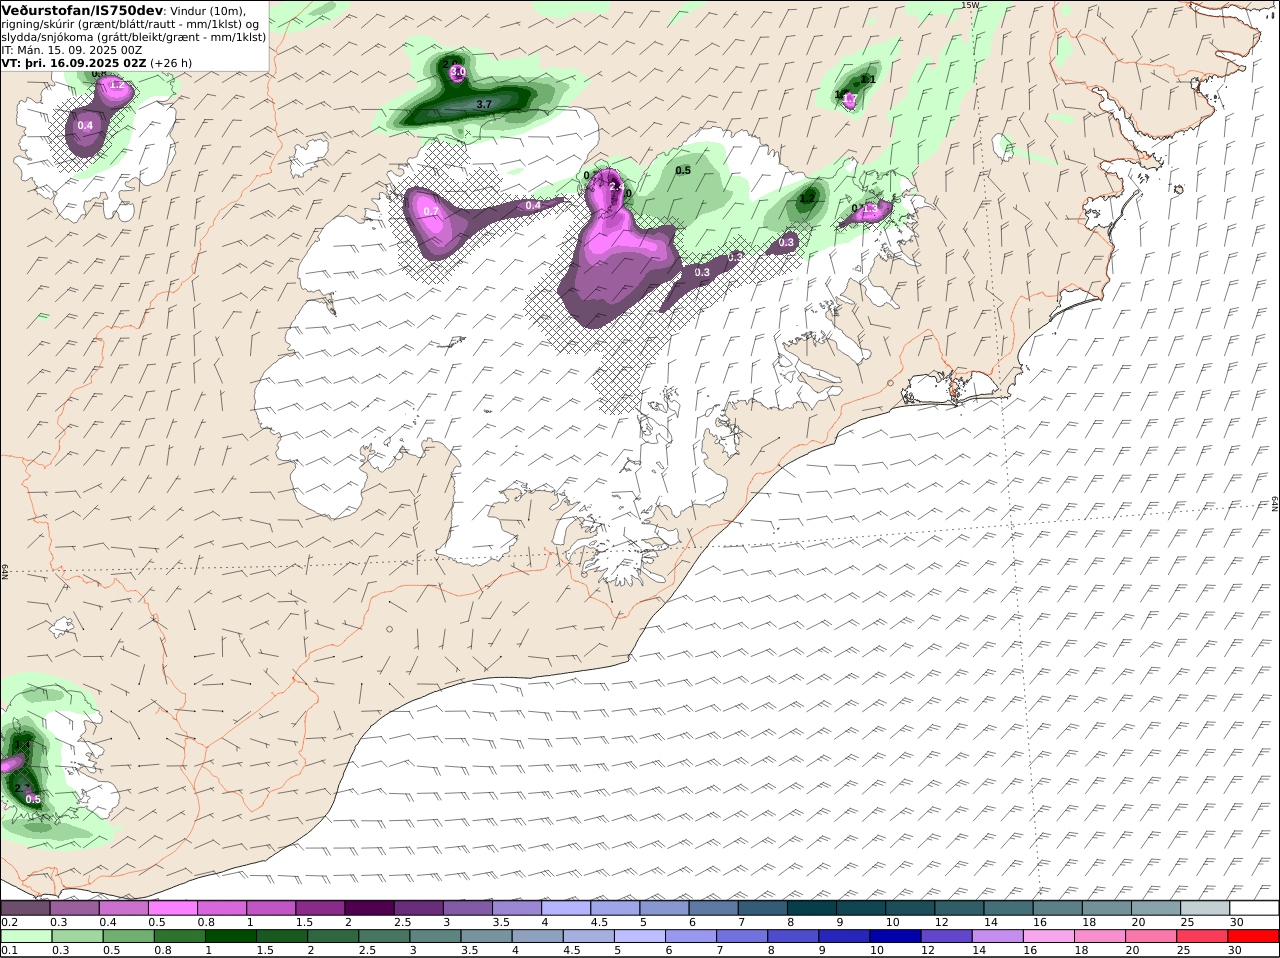Screen dimensions: 1280x958
Task: Click the Veðurstofan/IS750dev title text
Action: [x=83, y=10]
